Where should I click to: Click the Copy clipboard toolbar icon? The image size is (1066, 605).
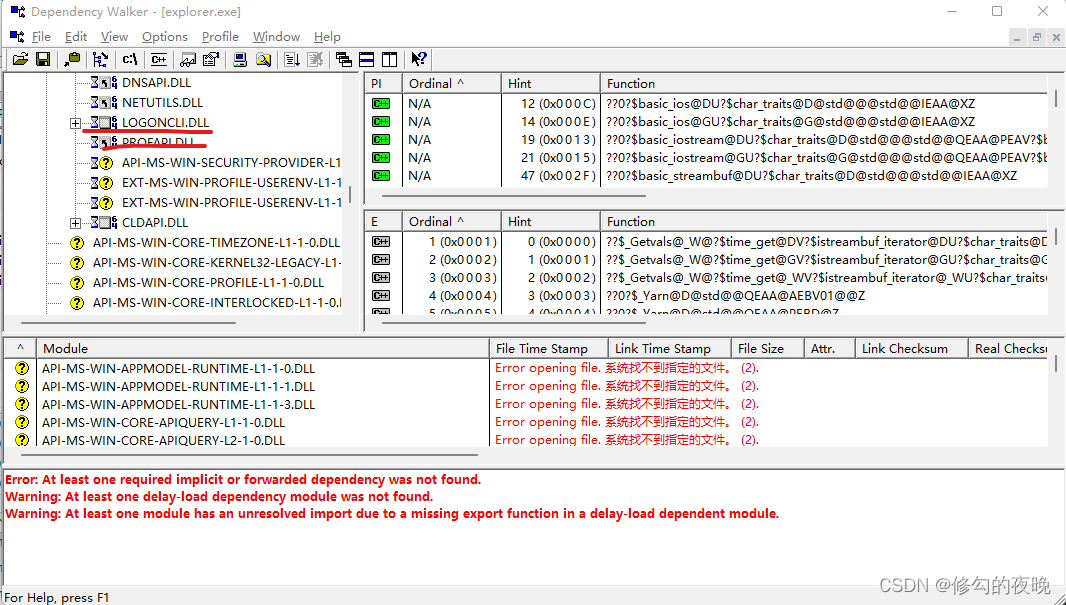click(x=71, y=59)
